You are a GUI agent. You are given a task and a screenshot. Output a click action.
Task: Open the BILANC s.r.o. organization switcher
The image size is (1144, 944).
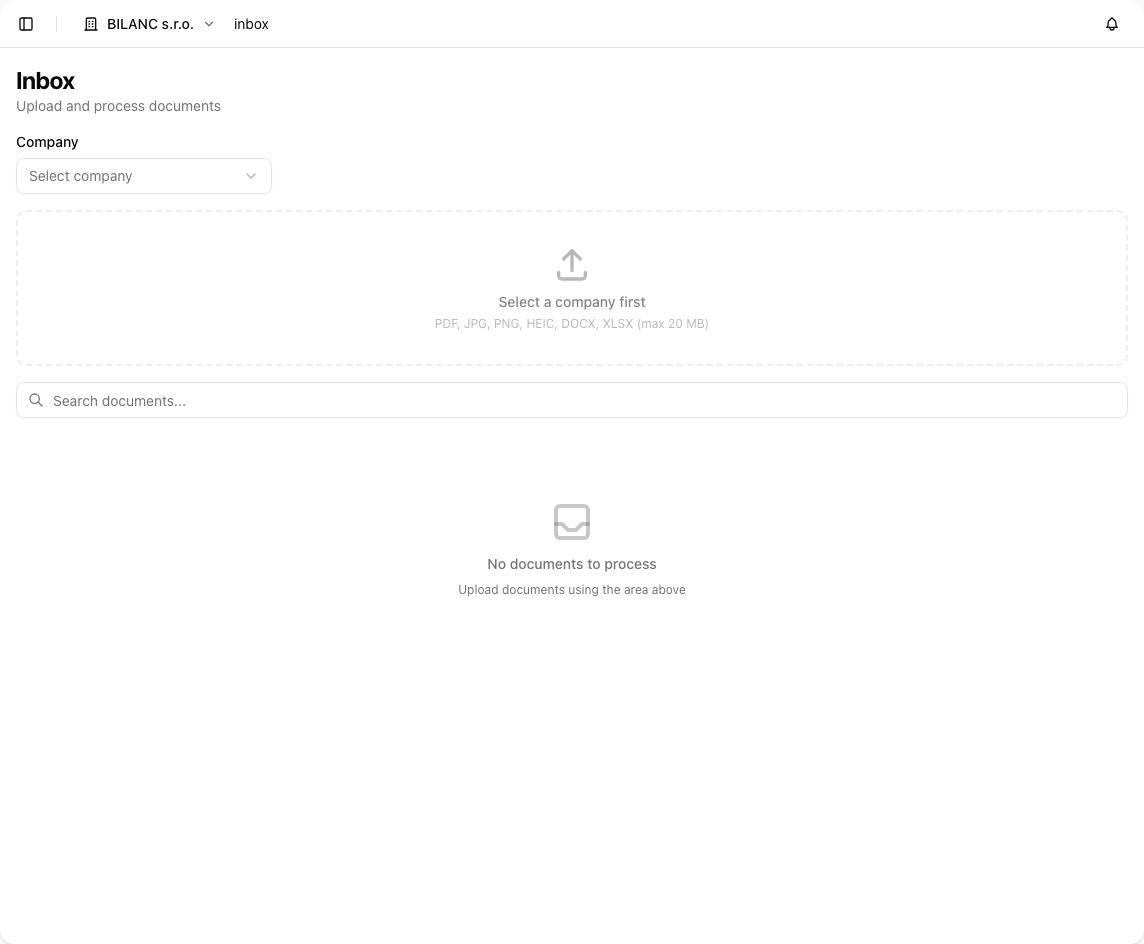pyautogui.click(x=150, y=24)
